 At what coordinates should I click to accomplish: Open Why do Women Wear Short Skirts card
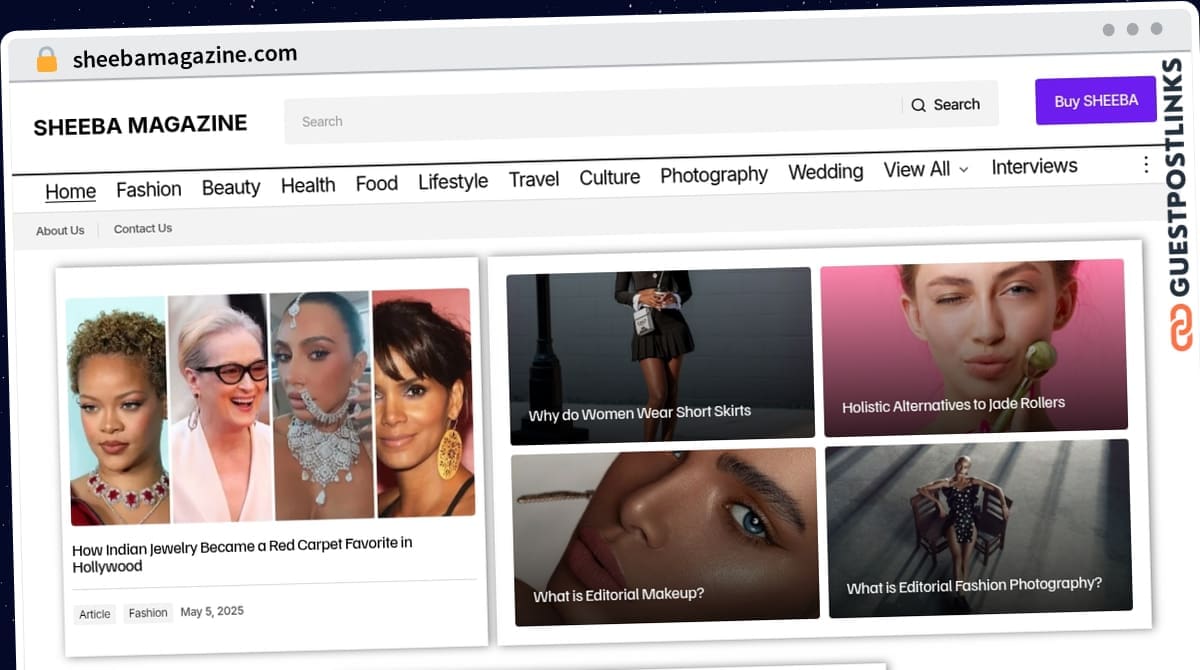click(661, 355)
